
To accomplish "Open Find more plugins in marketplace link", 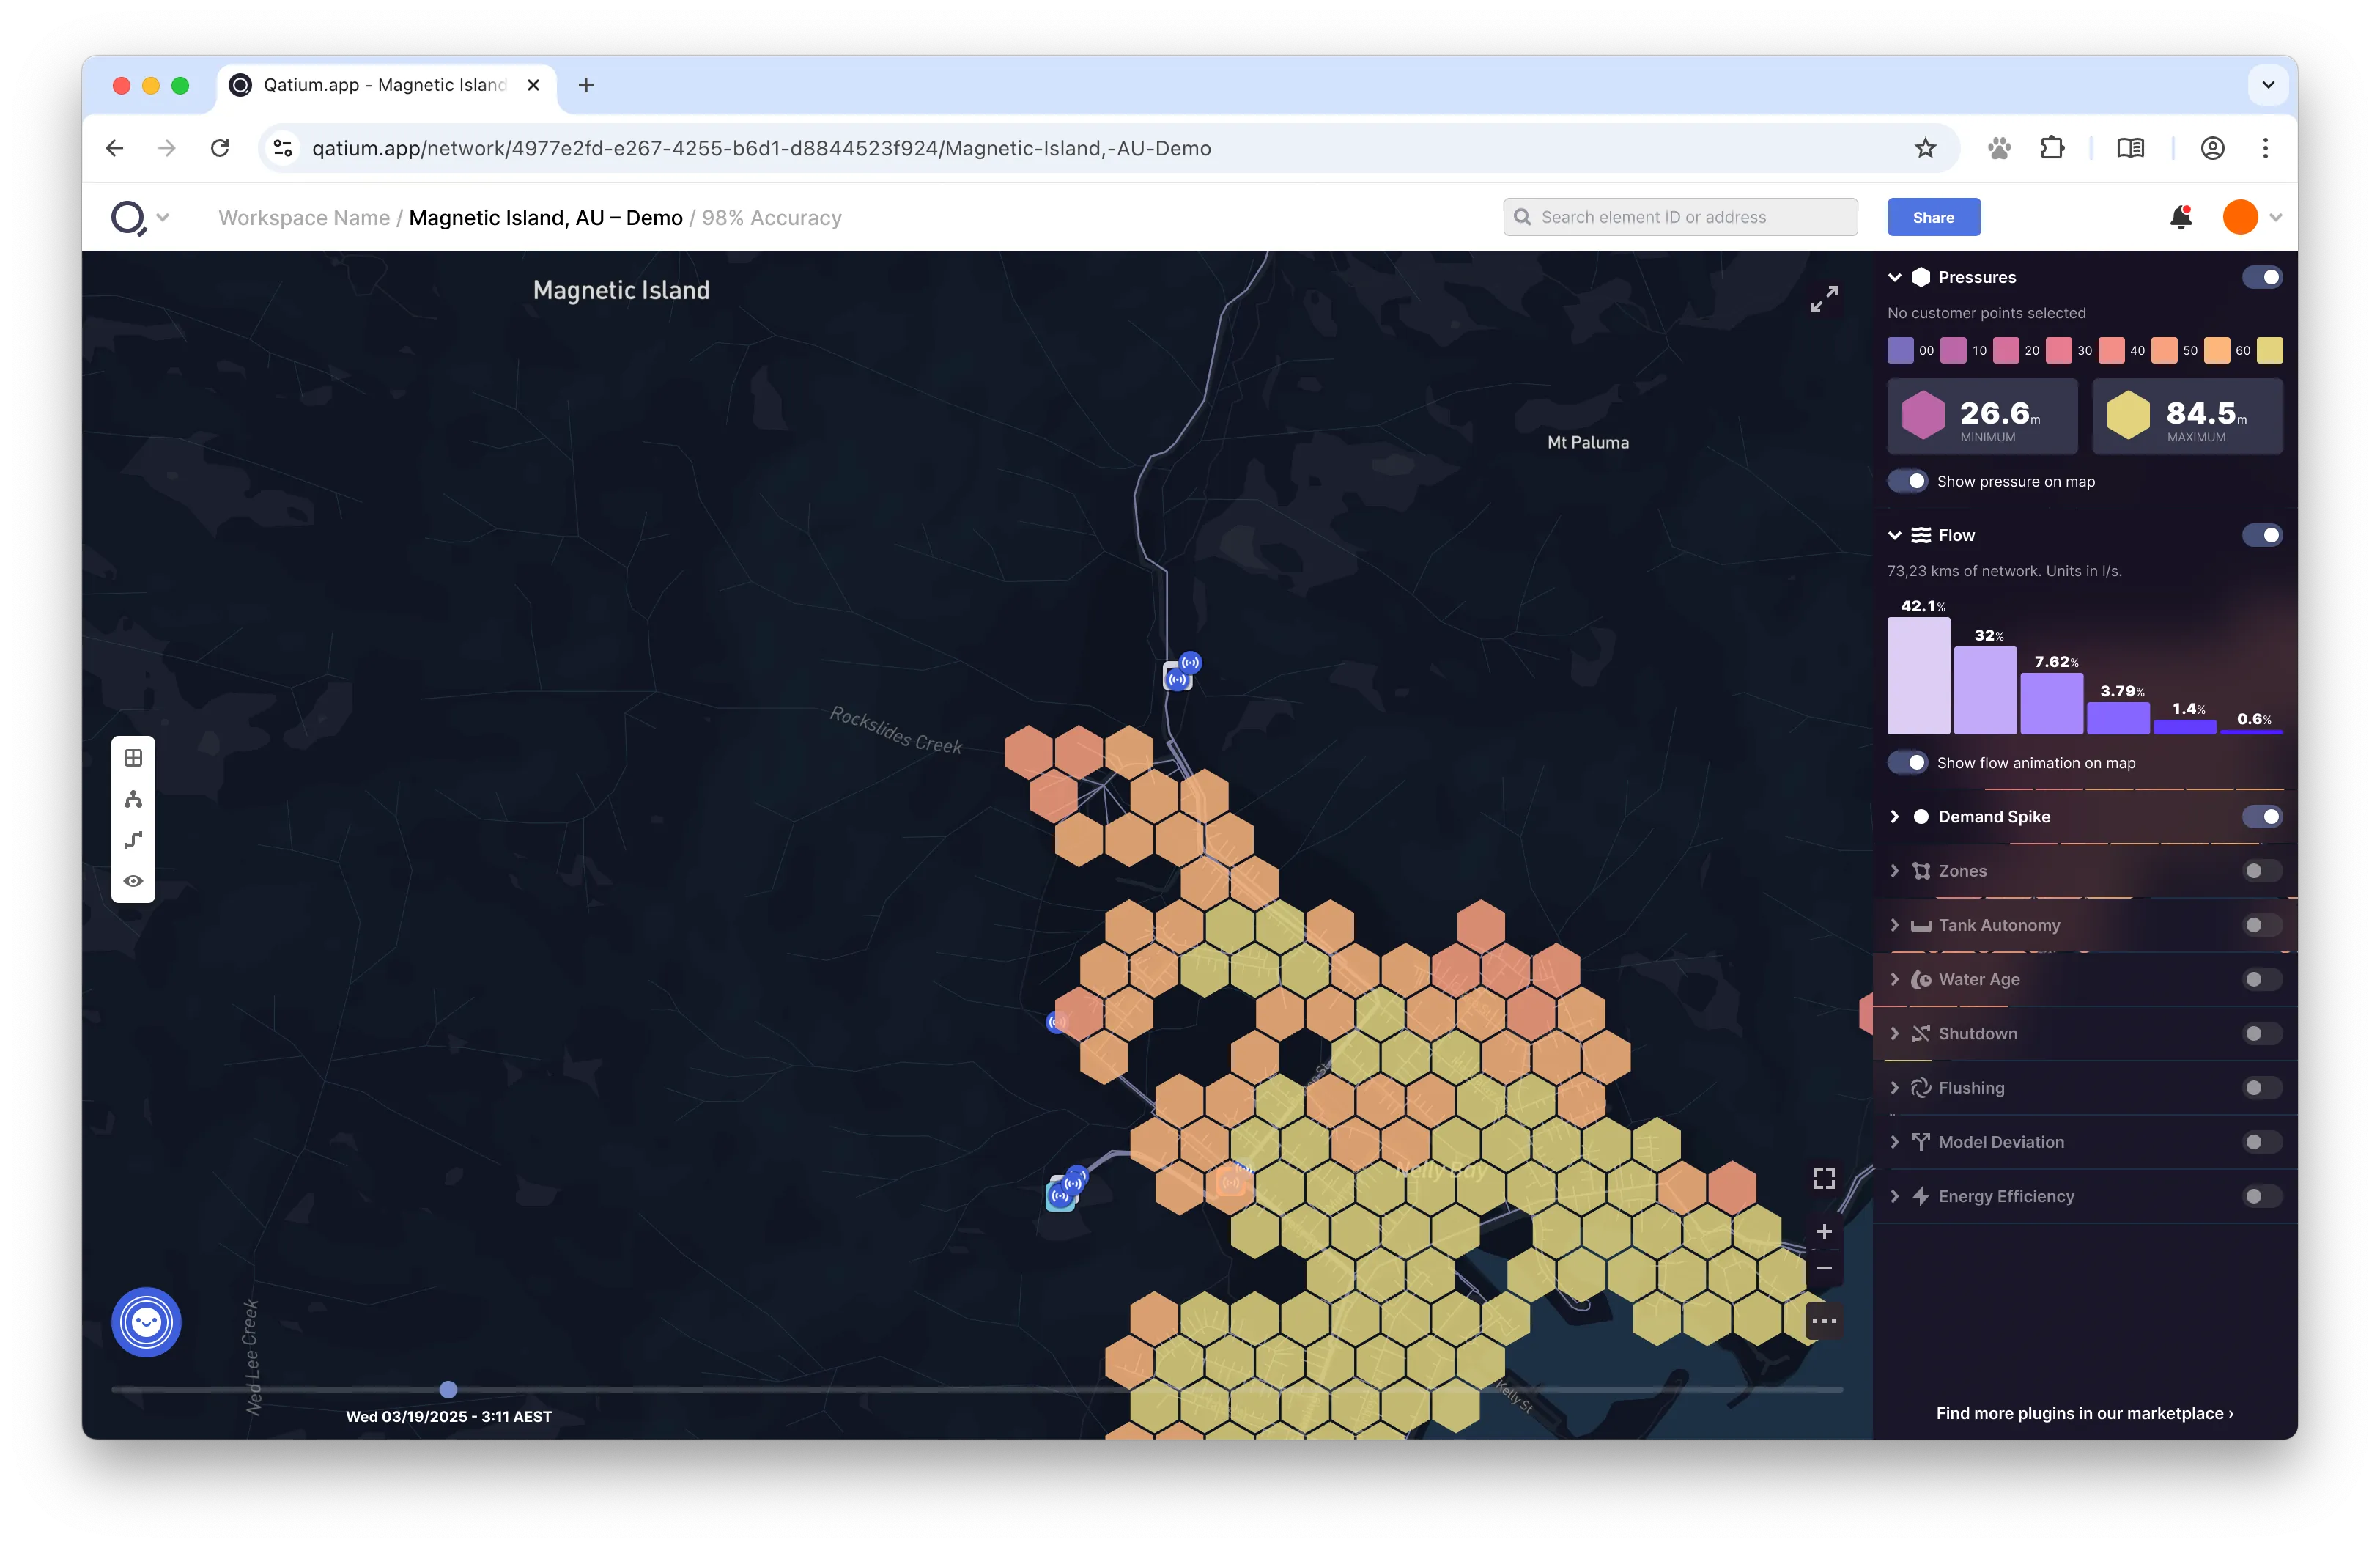I will (x=2084, y=1413).
